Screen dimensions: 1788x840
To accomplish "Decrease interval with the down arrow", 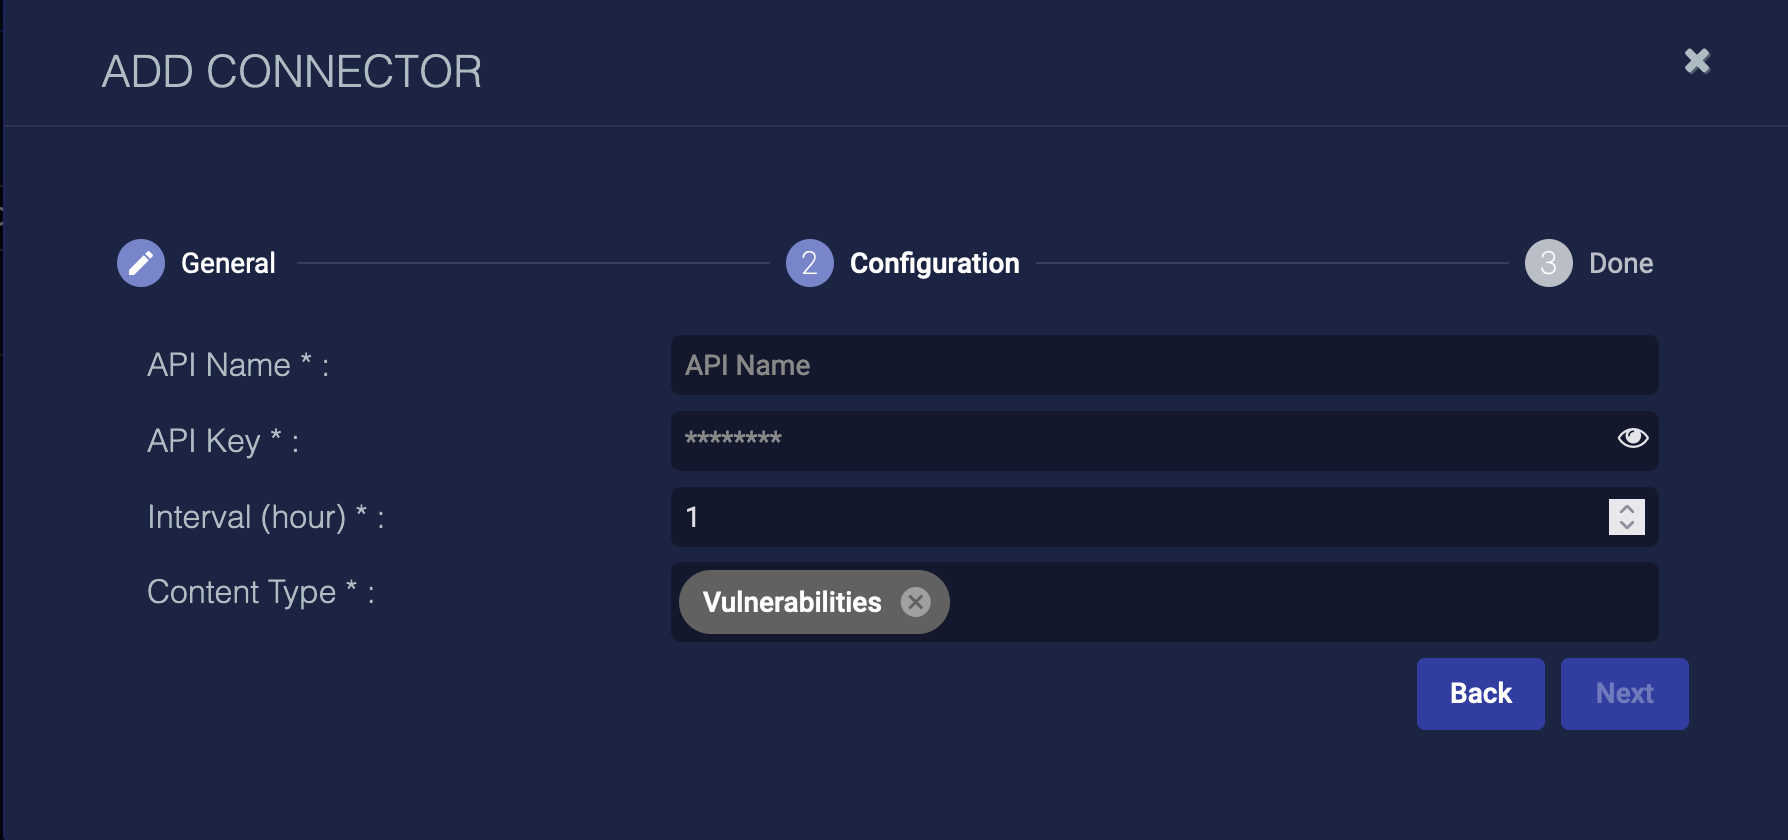I will [x=1627, y=525].
